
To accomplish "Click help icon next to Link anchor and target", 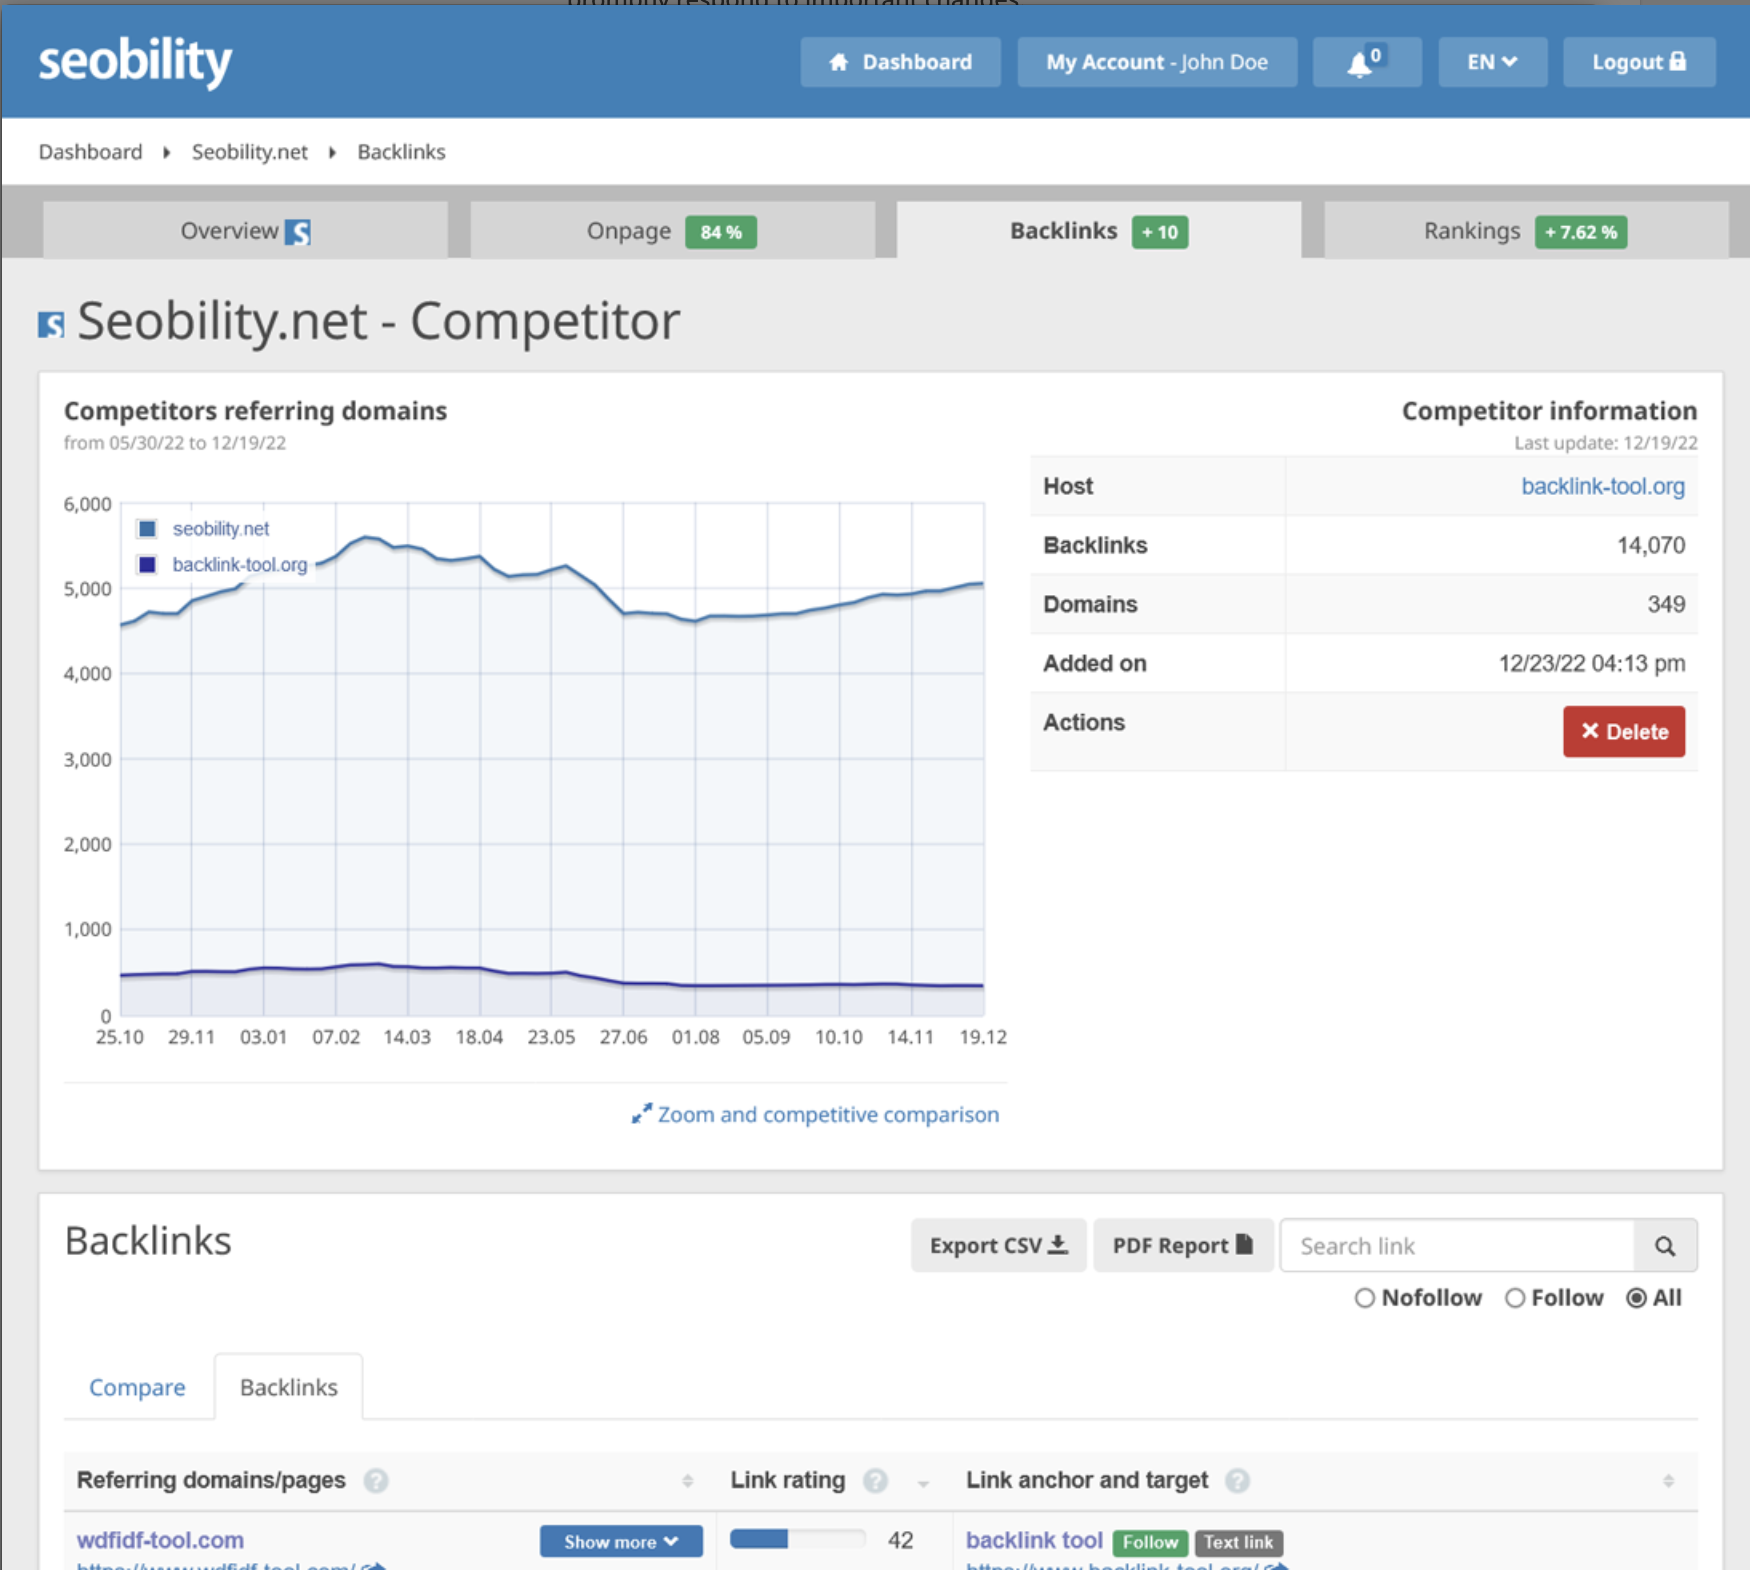I will point(1237,1481).
